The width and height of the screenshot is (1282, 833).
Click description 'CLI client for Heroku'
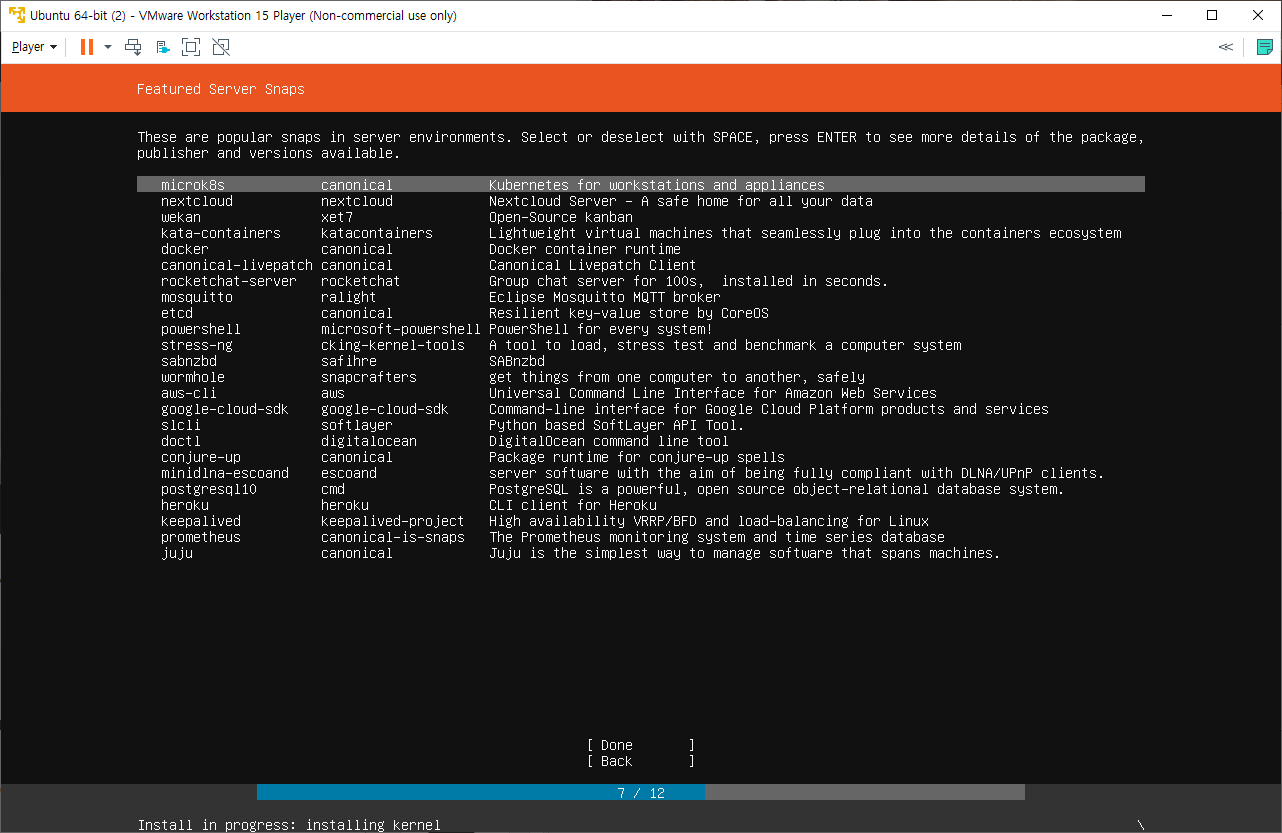coord(573,505)
